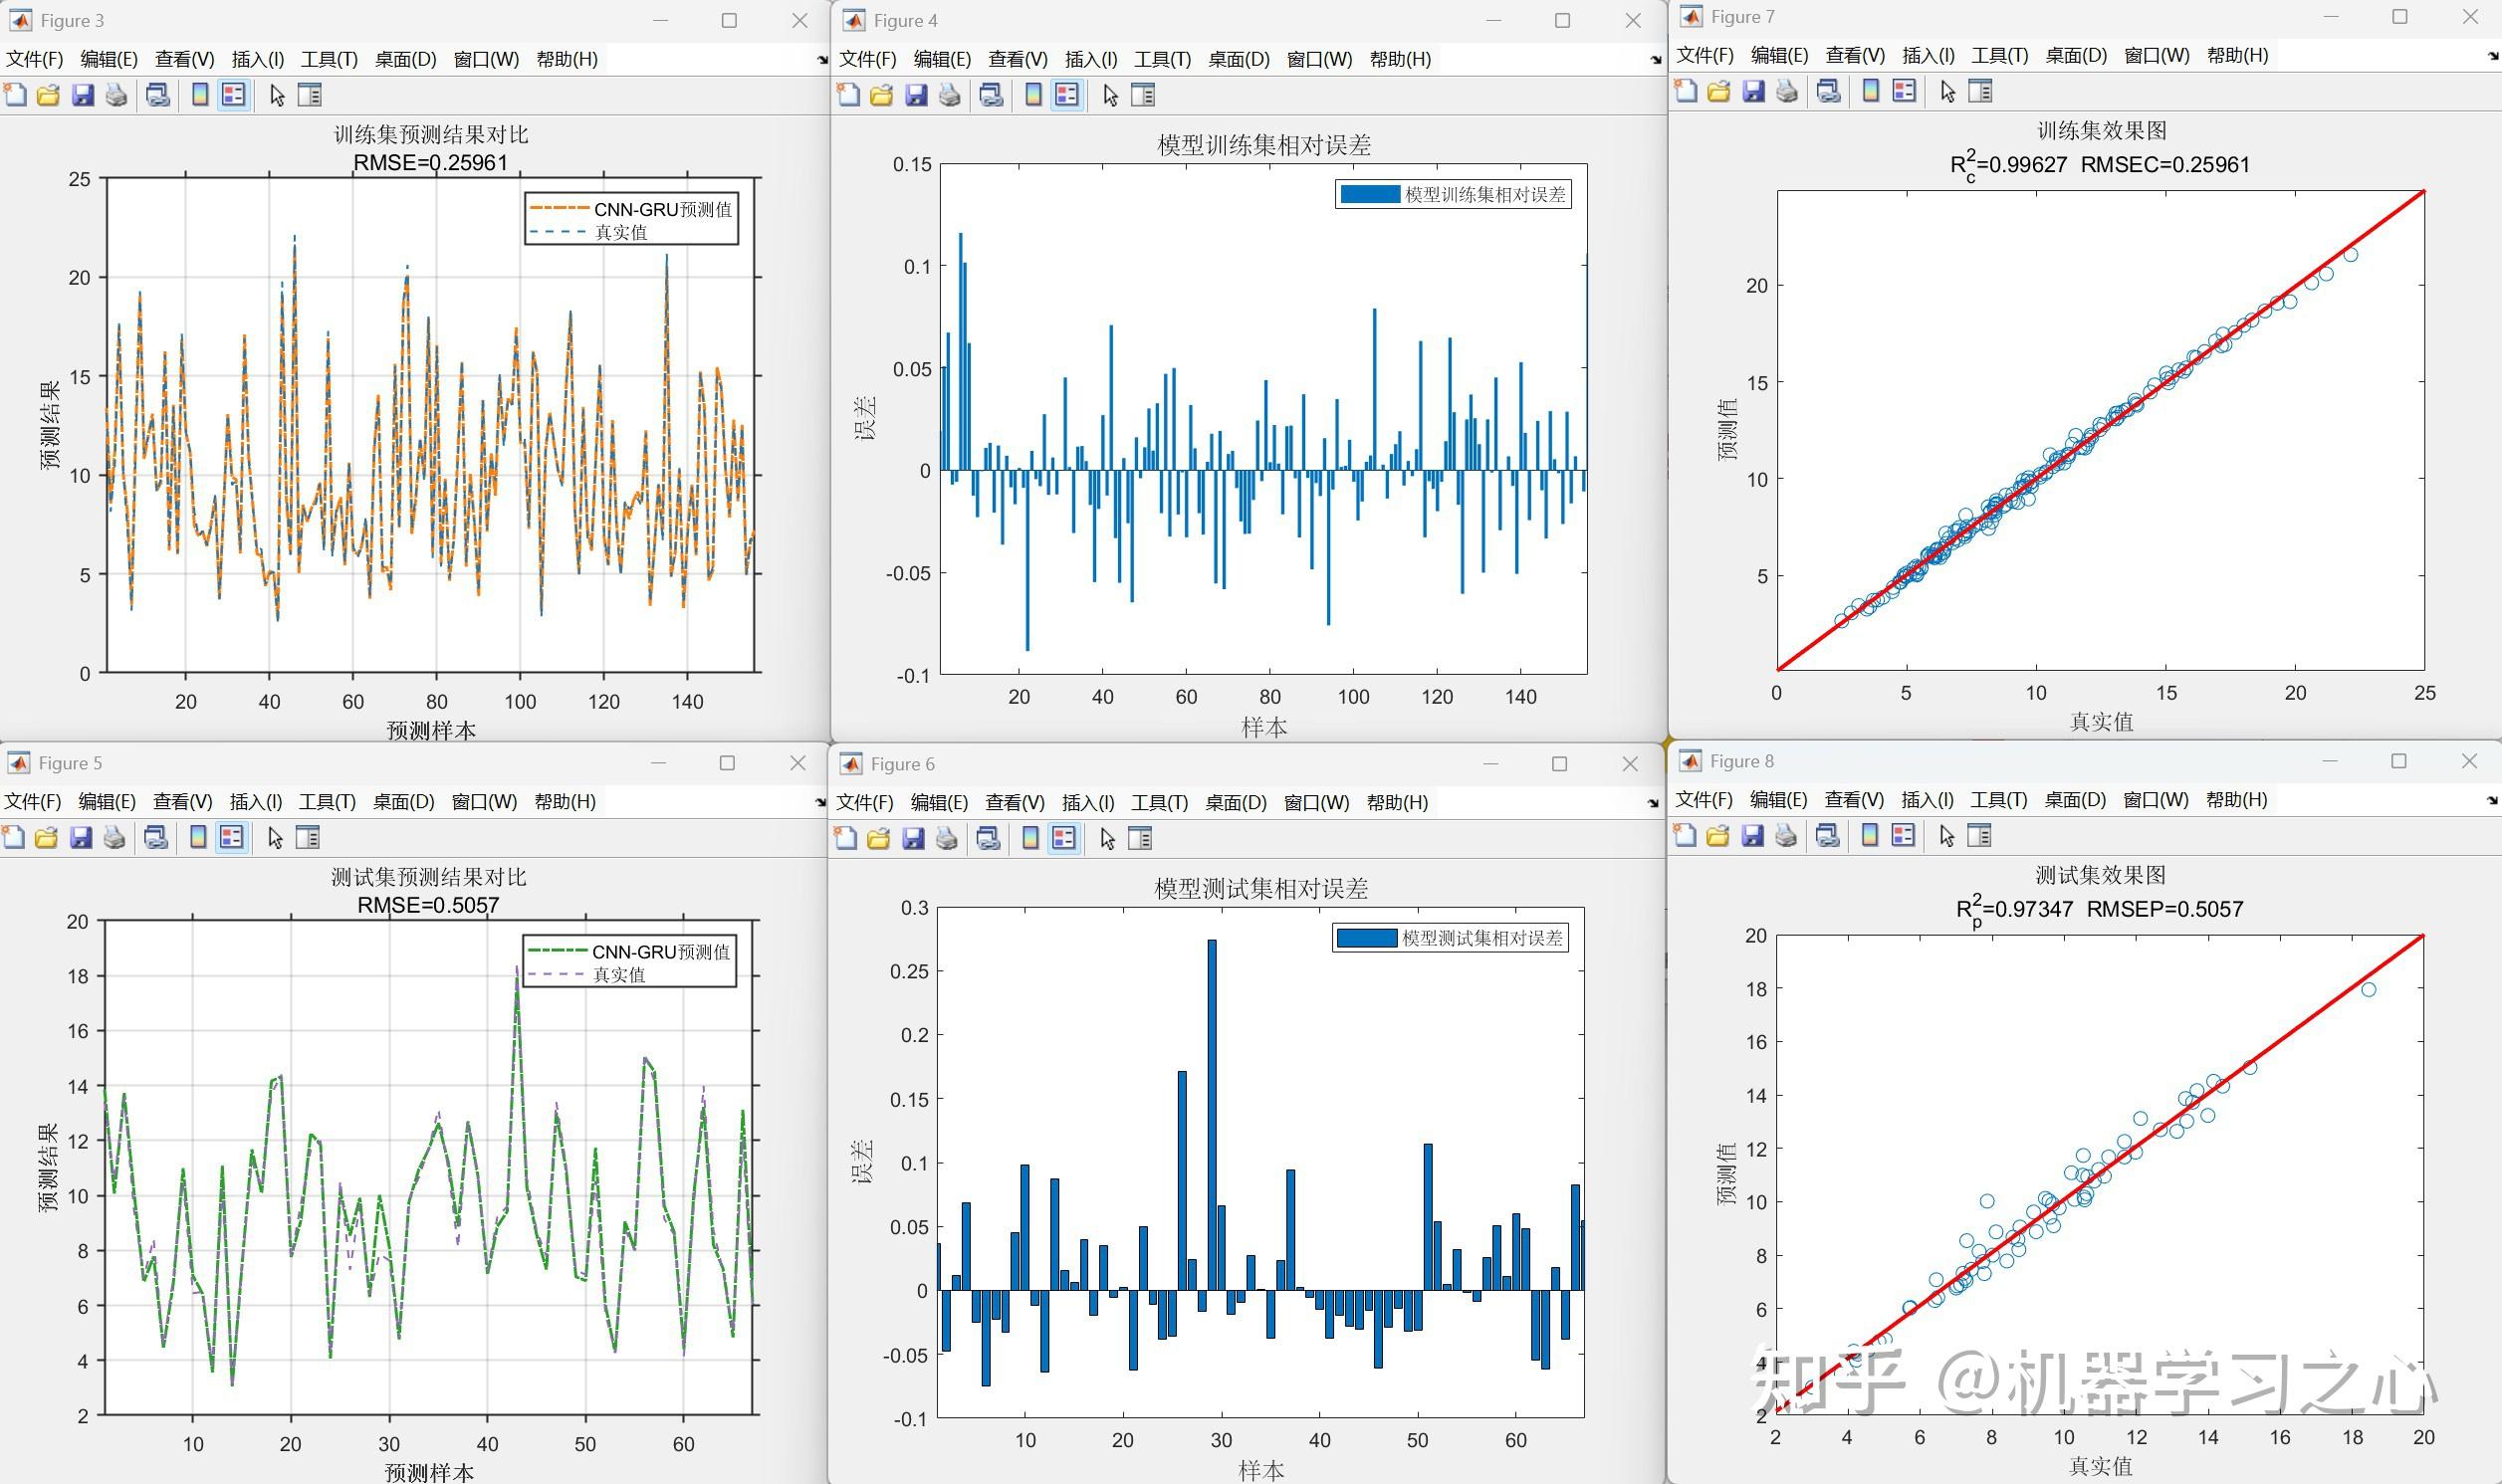Open 插入(I) menu in Figure 6

(1087, 802)
